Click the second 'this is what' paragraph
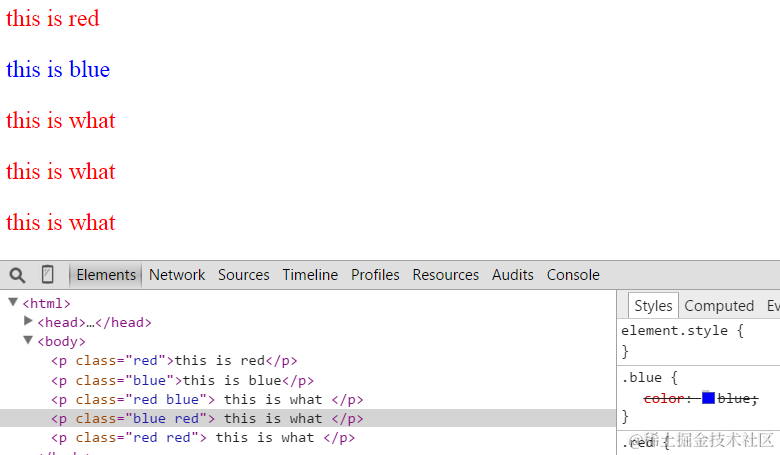 pyautogui.click(x=61, y=172)
